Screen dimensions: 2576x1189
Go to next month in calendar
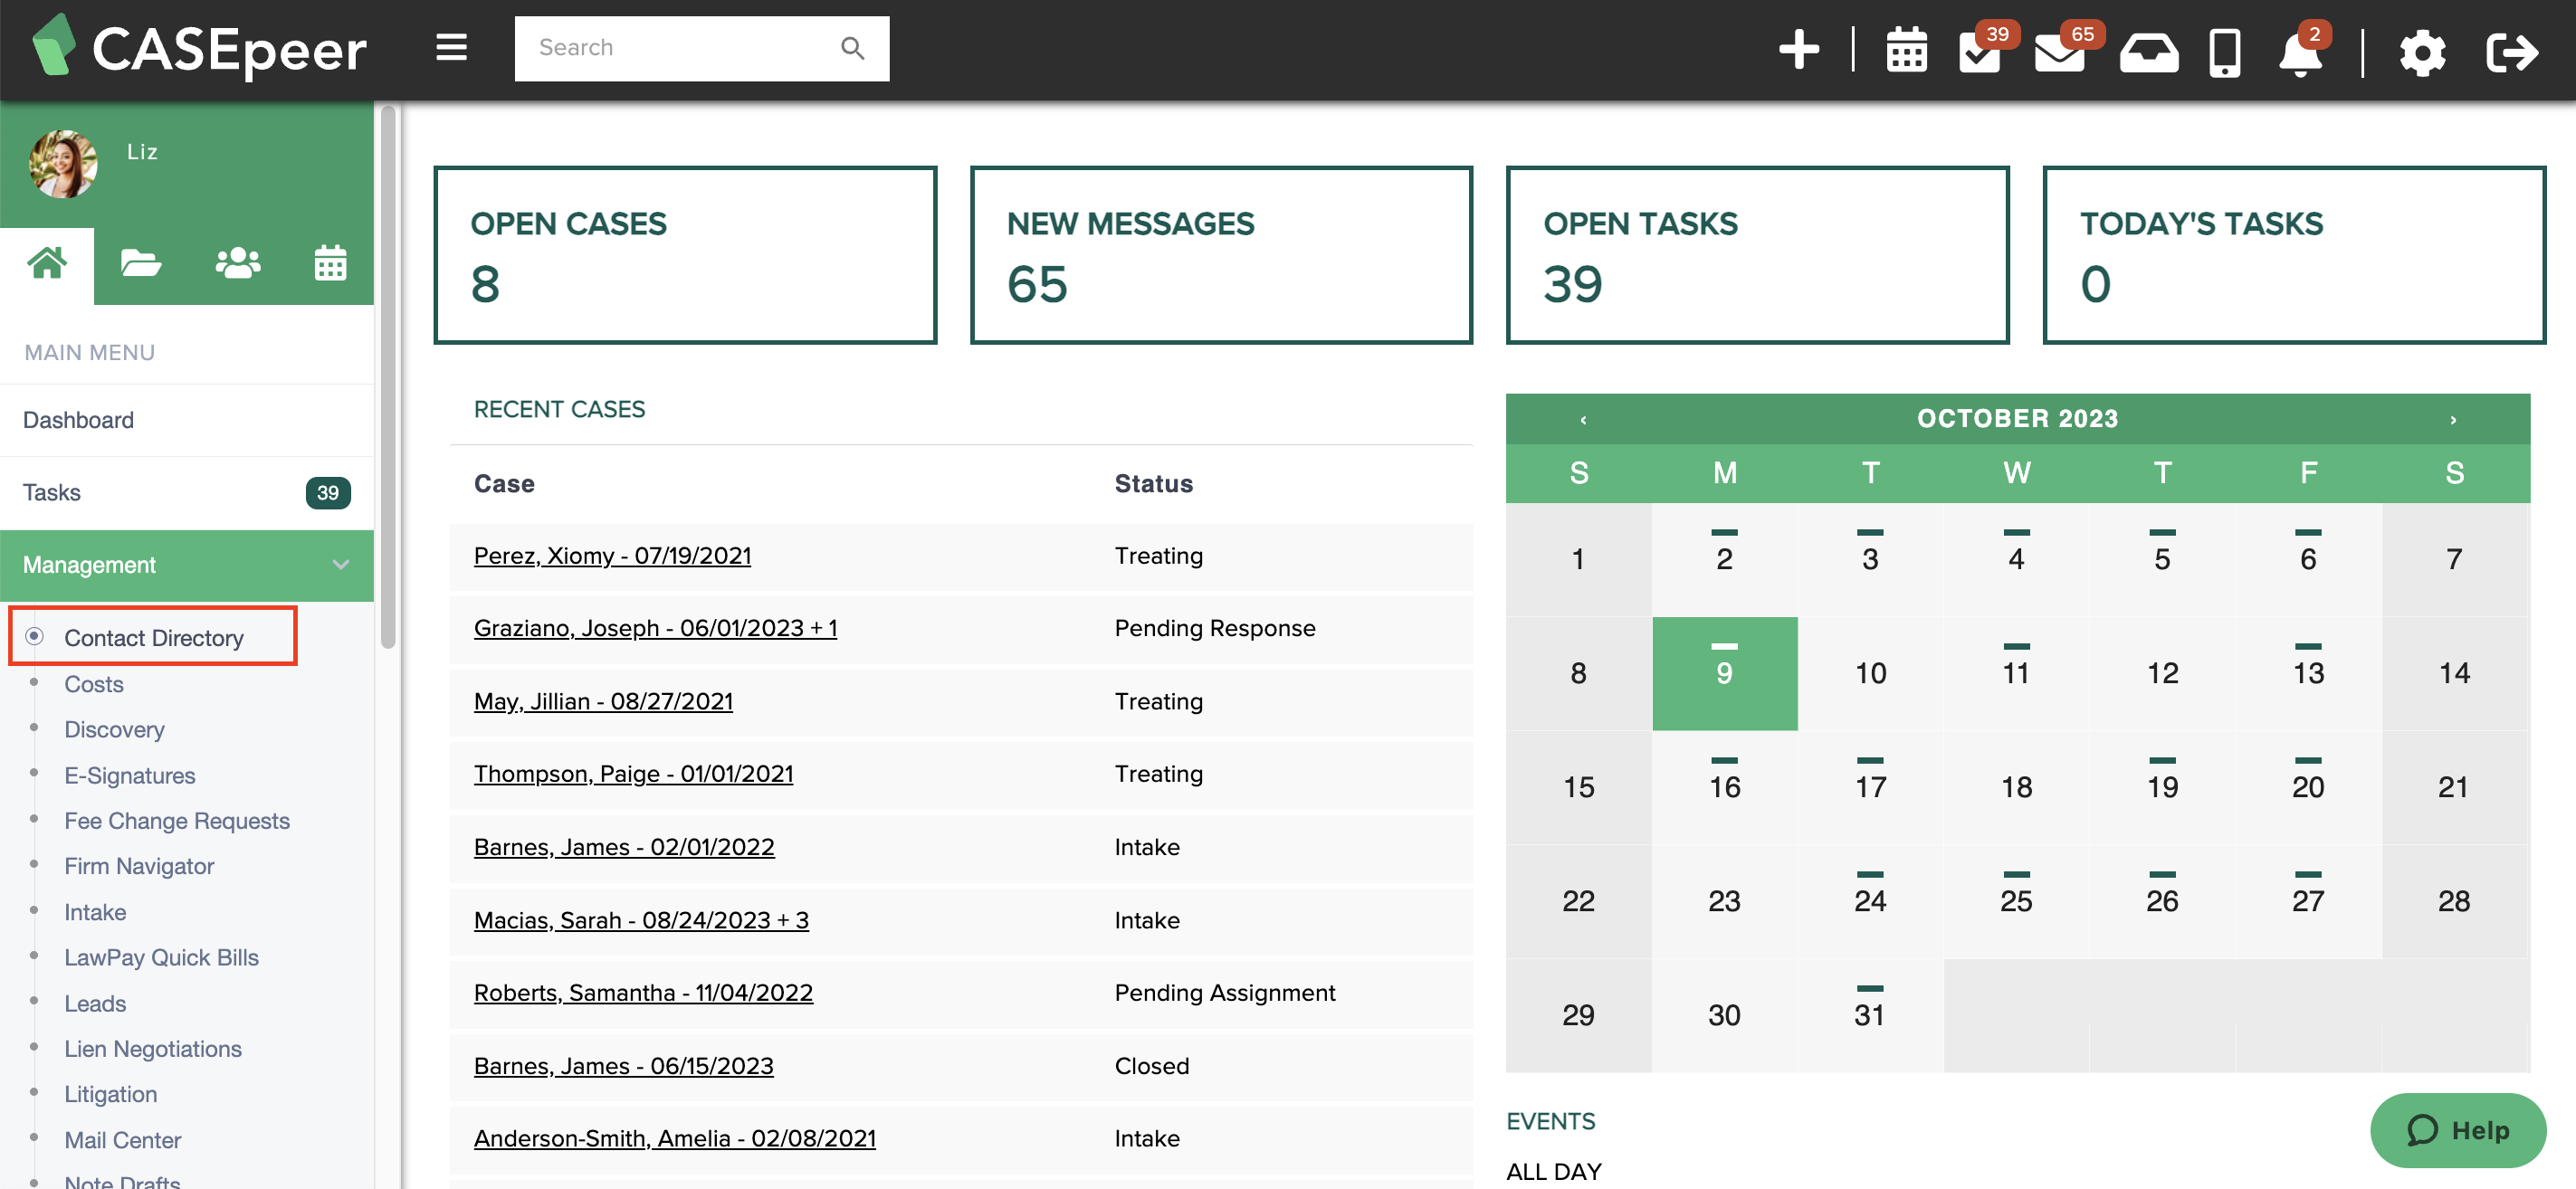(x=2452, y=419)
